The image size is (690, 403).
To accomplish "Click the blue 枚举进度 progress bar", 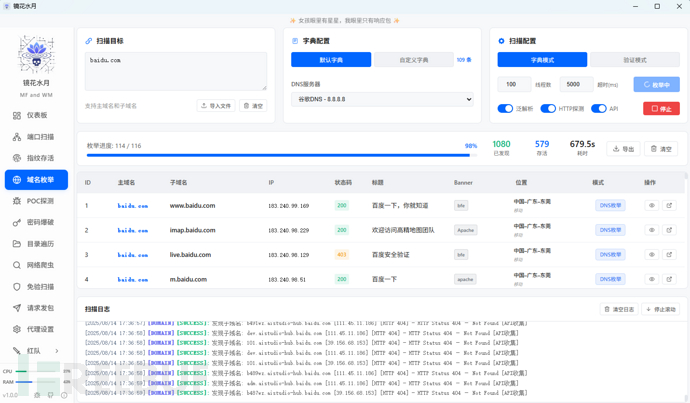I will 282,155.
